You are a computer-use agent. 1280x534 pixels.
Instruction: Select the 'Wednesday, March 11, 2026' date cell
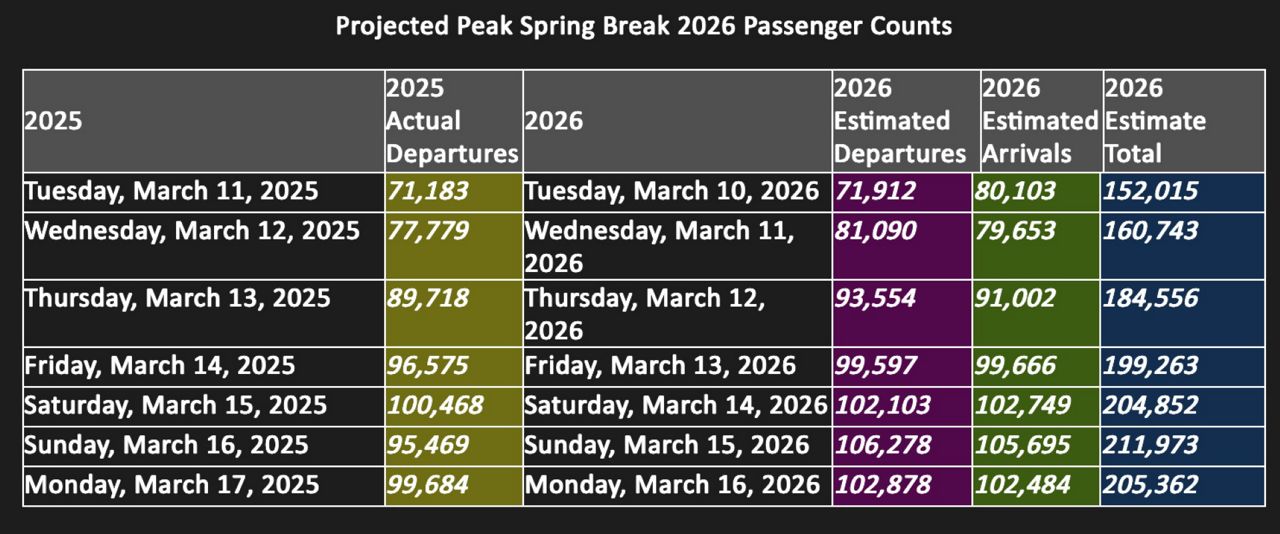click(x=660, y=245)
